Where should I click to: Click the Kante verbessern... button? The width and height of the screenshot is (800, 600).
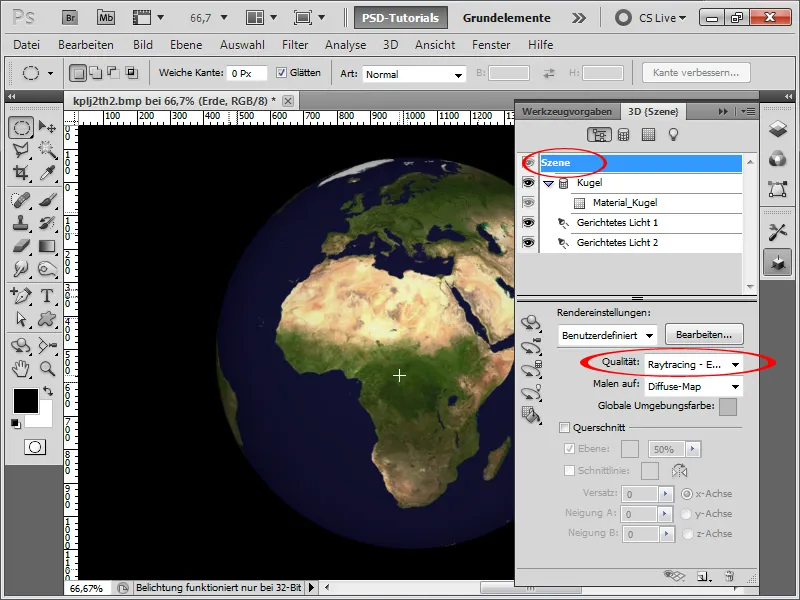(696, 72)
